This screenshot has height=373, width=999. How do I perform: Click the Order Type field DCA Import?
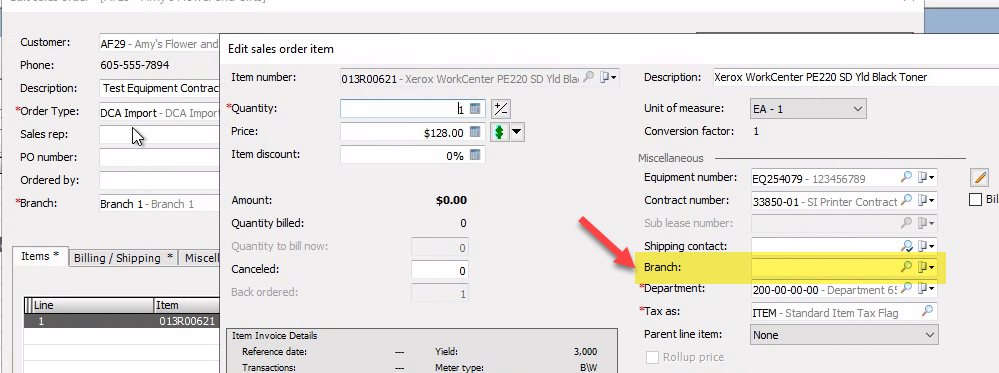(x=159, y=113)
